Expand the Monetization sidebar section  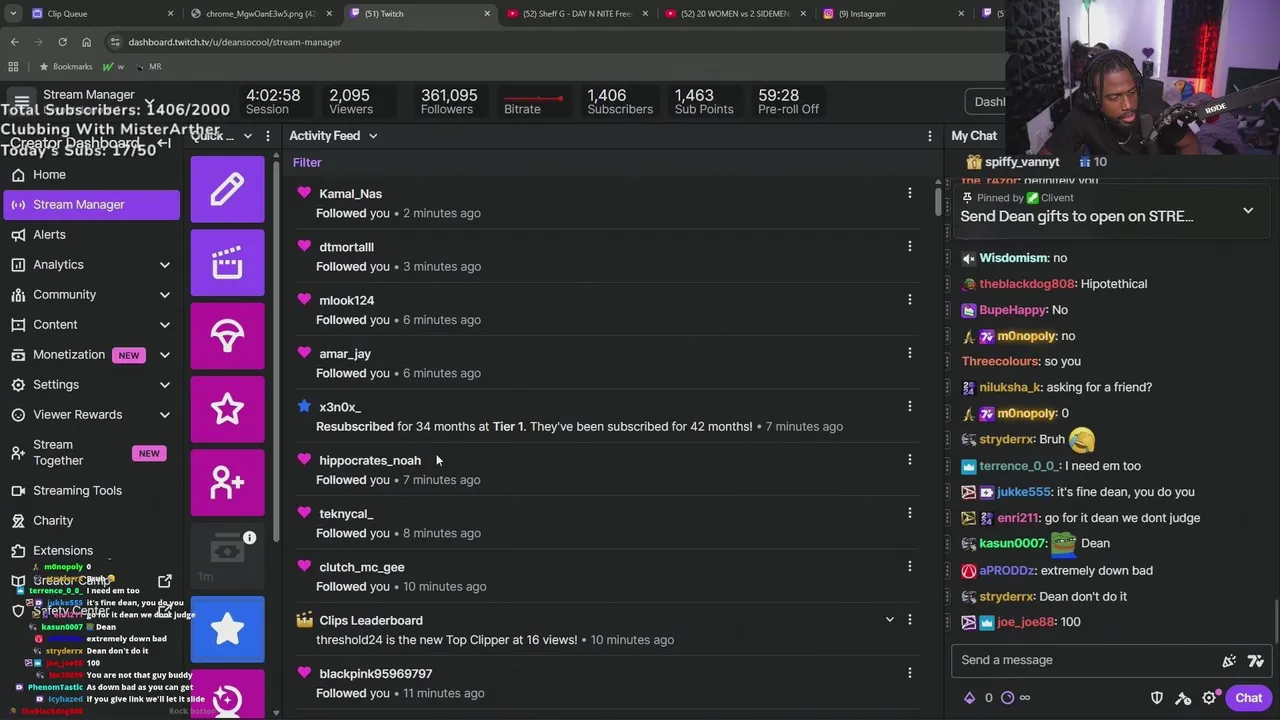pos(165,355)
